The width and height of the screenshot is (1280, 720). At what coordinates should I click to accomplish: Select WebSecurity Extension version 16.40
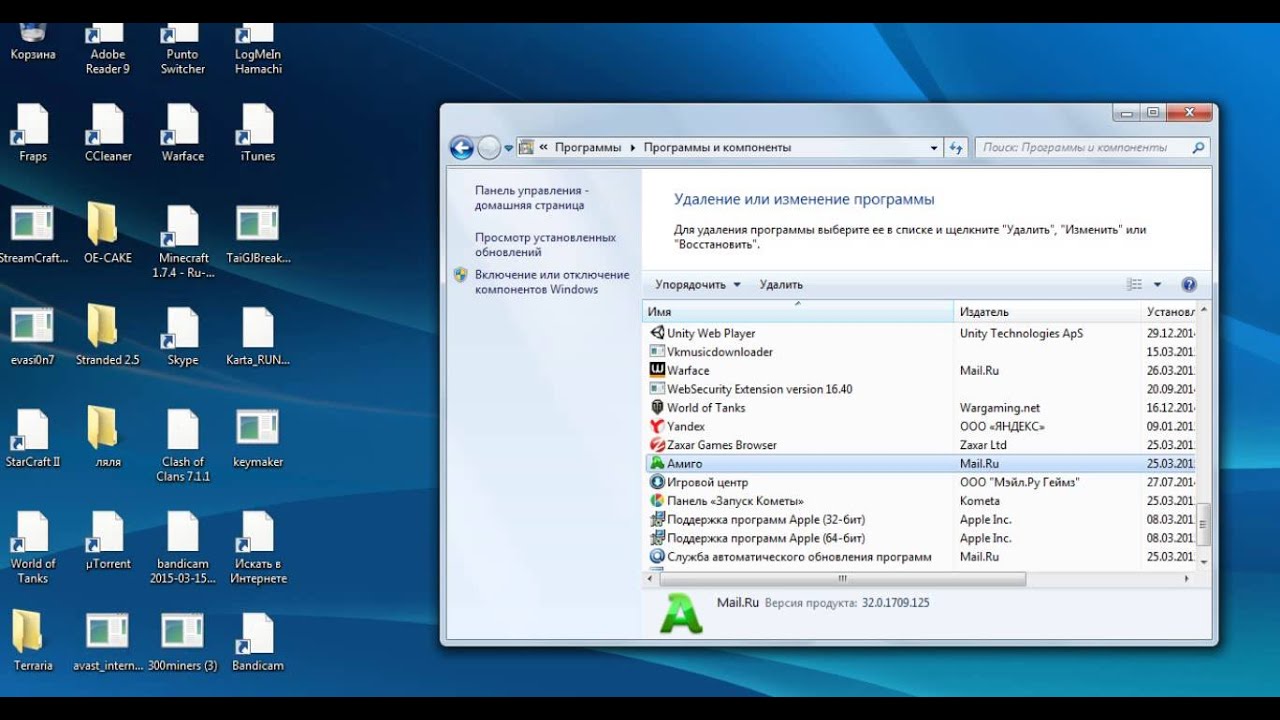[x=919, y=389]
